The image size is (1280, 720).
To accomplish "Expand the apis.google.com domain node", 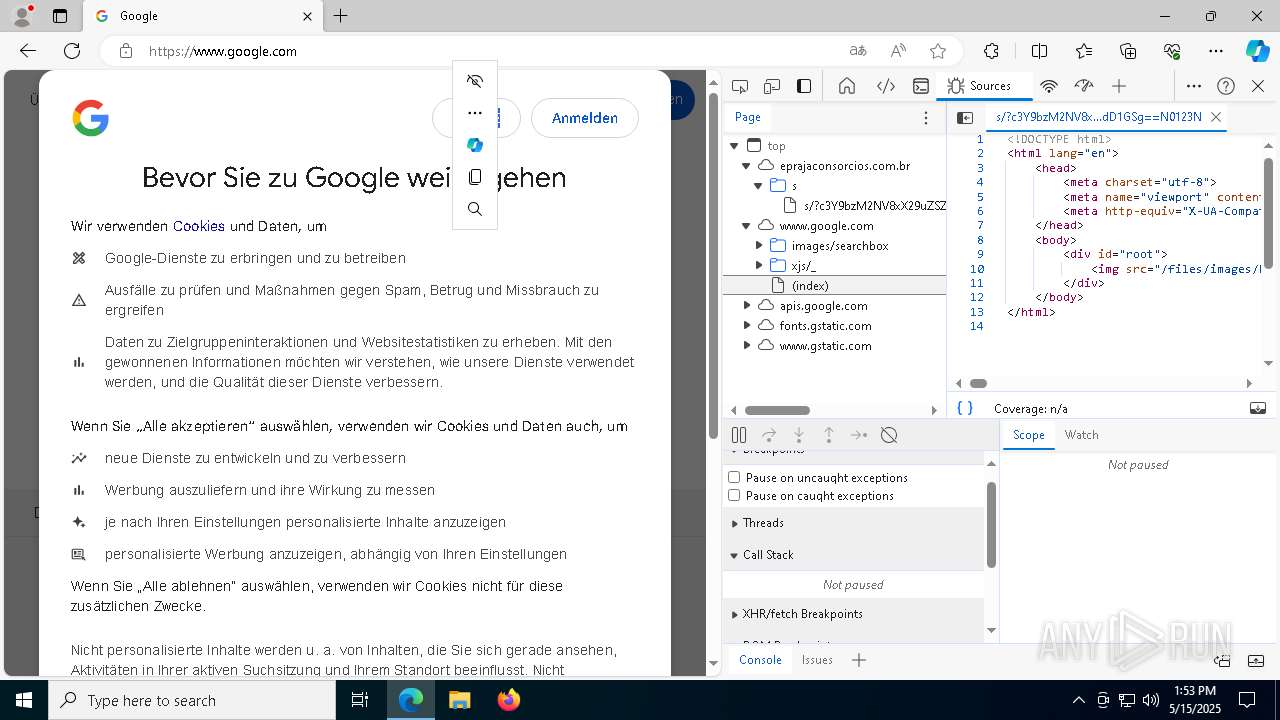I will [x=746, y=306].
